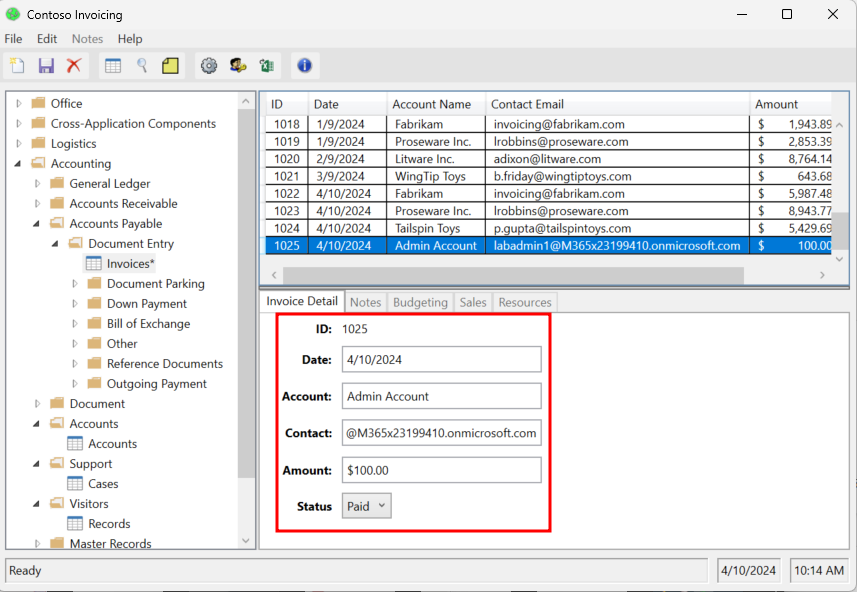Screen dimensions: 857x592
Task: Click the Office folder icon
Action: point(38,103)
